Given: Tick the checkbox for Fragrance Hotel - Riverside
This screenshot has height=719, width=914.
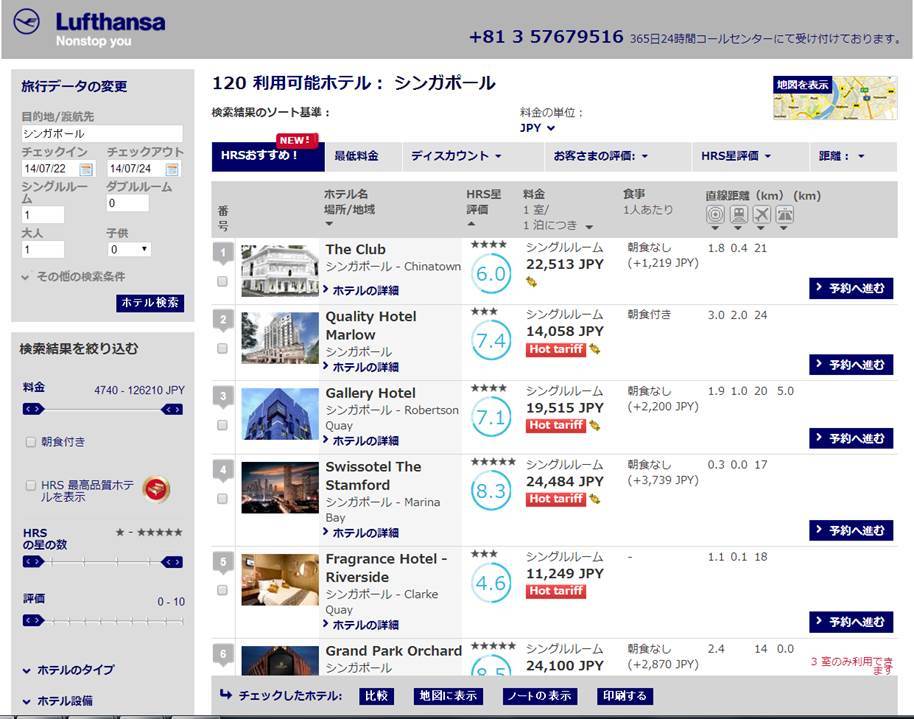Looking at the screenshot, I should click(222, 590).
